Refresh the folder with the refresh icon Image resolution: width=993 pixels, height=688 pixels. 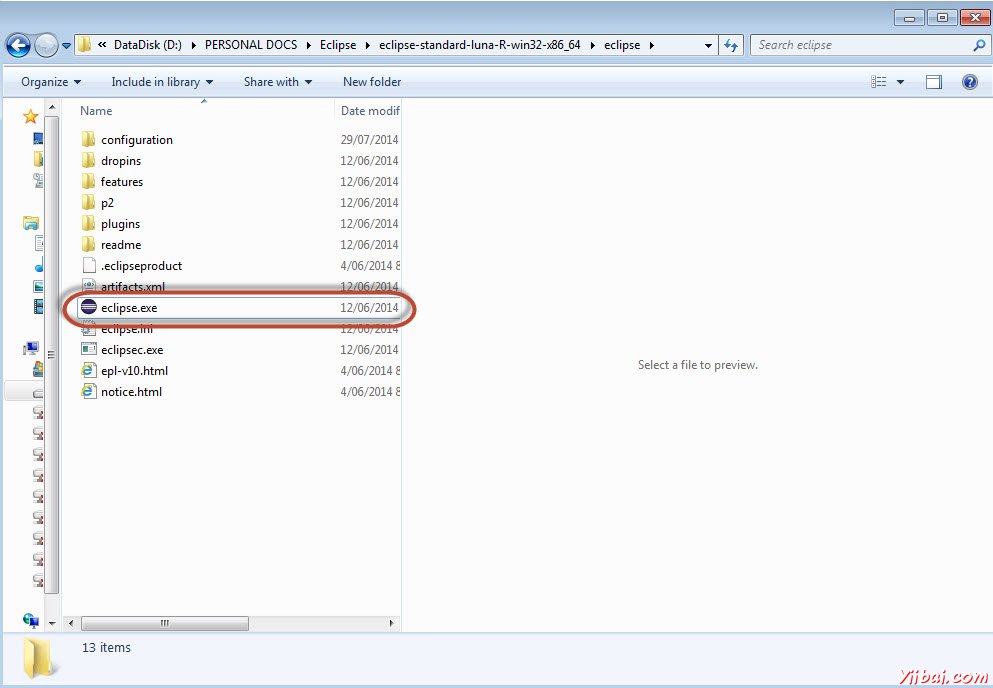[x=733, y=44]
